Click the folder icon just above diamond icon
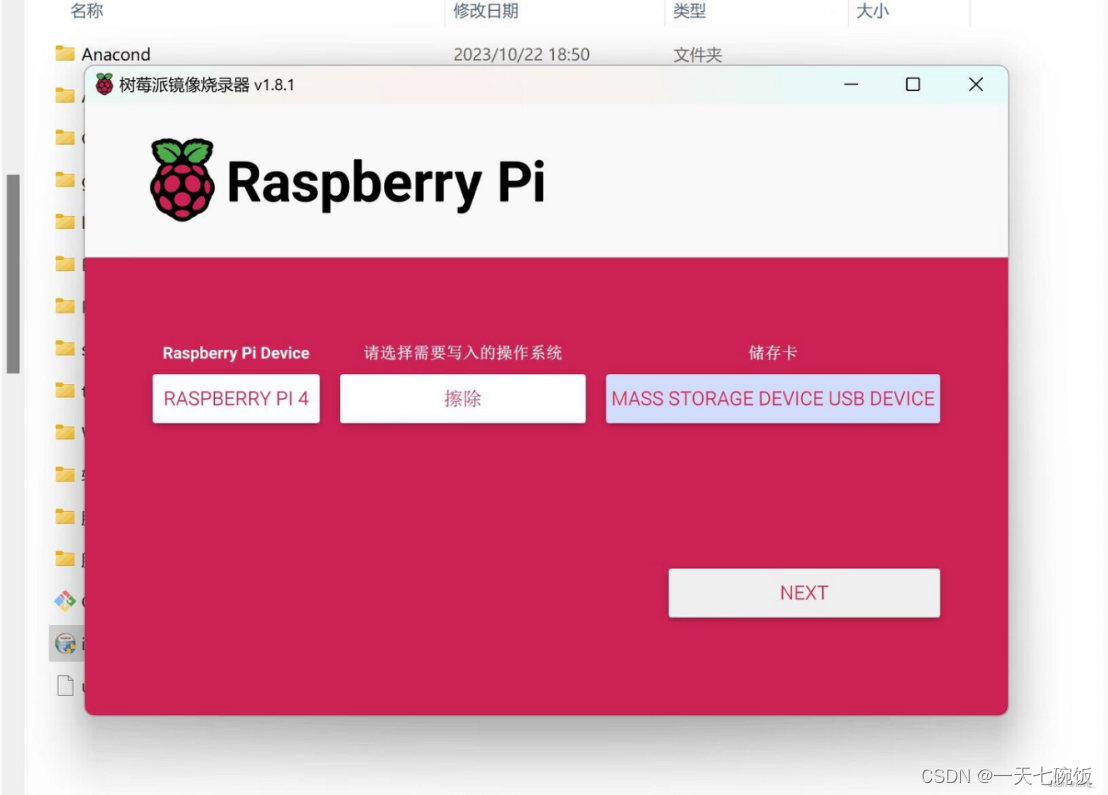This screenshot has width=1108, height=795. 65,558
